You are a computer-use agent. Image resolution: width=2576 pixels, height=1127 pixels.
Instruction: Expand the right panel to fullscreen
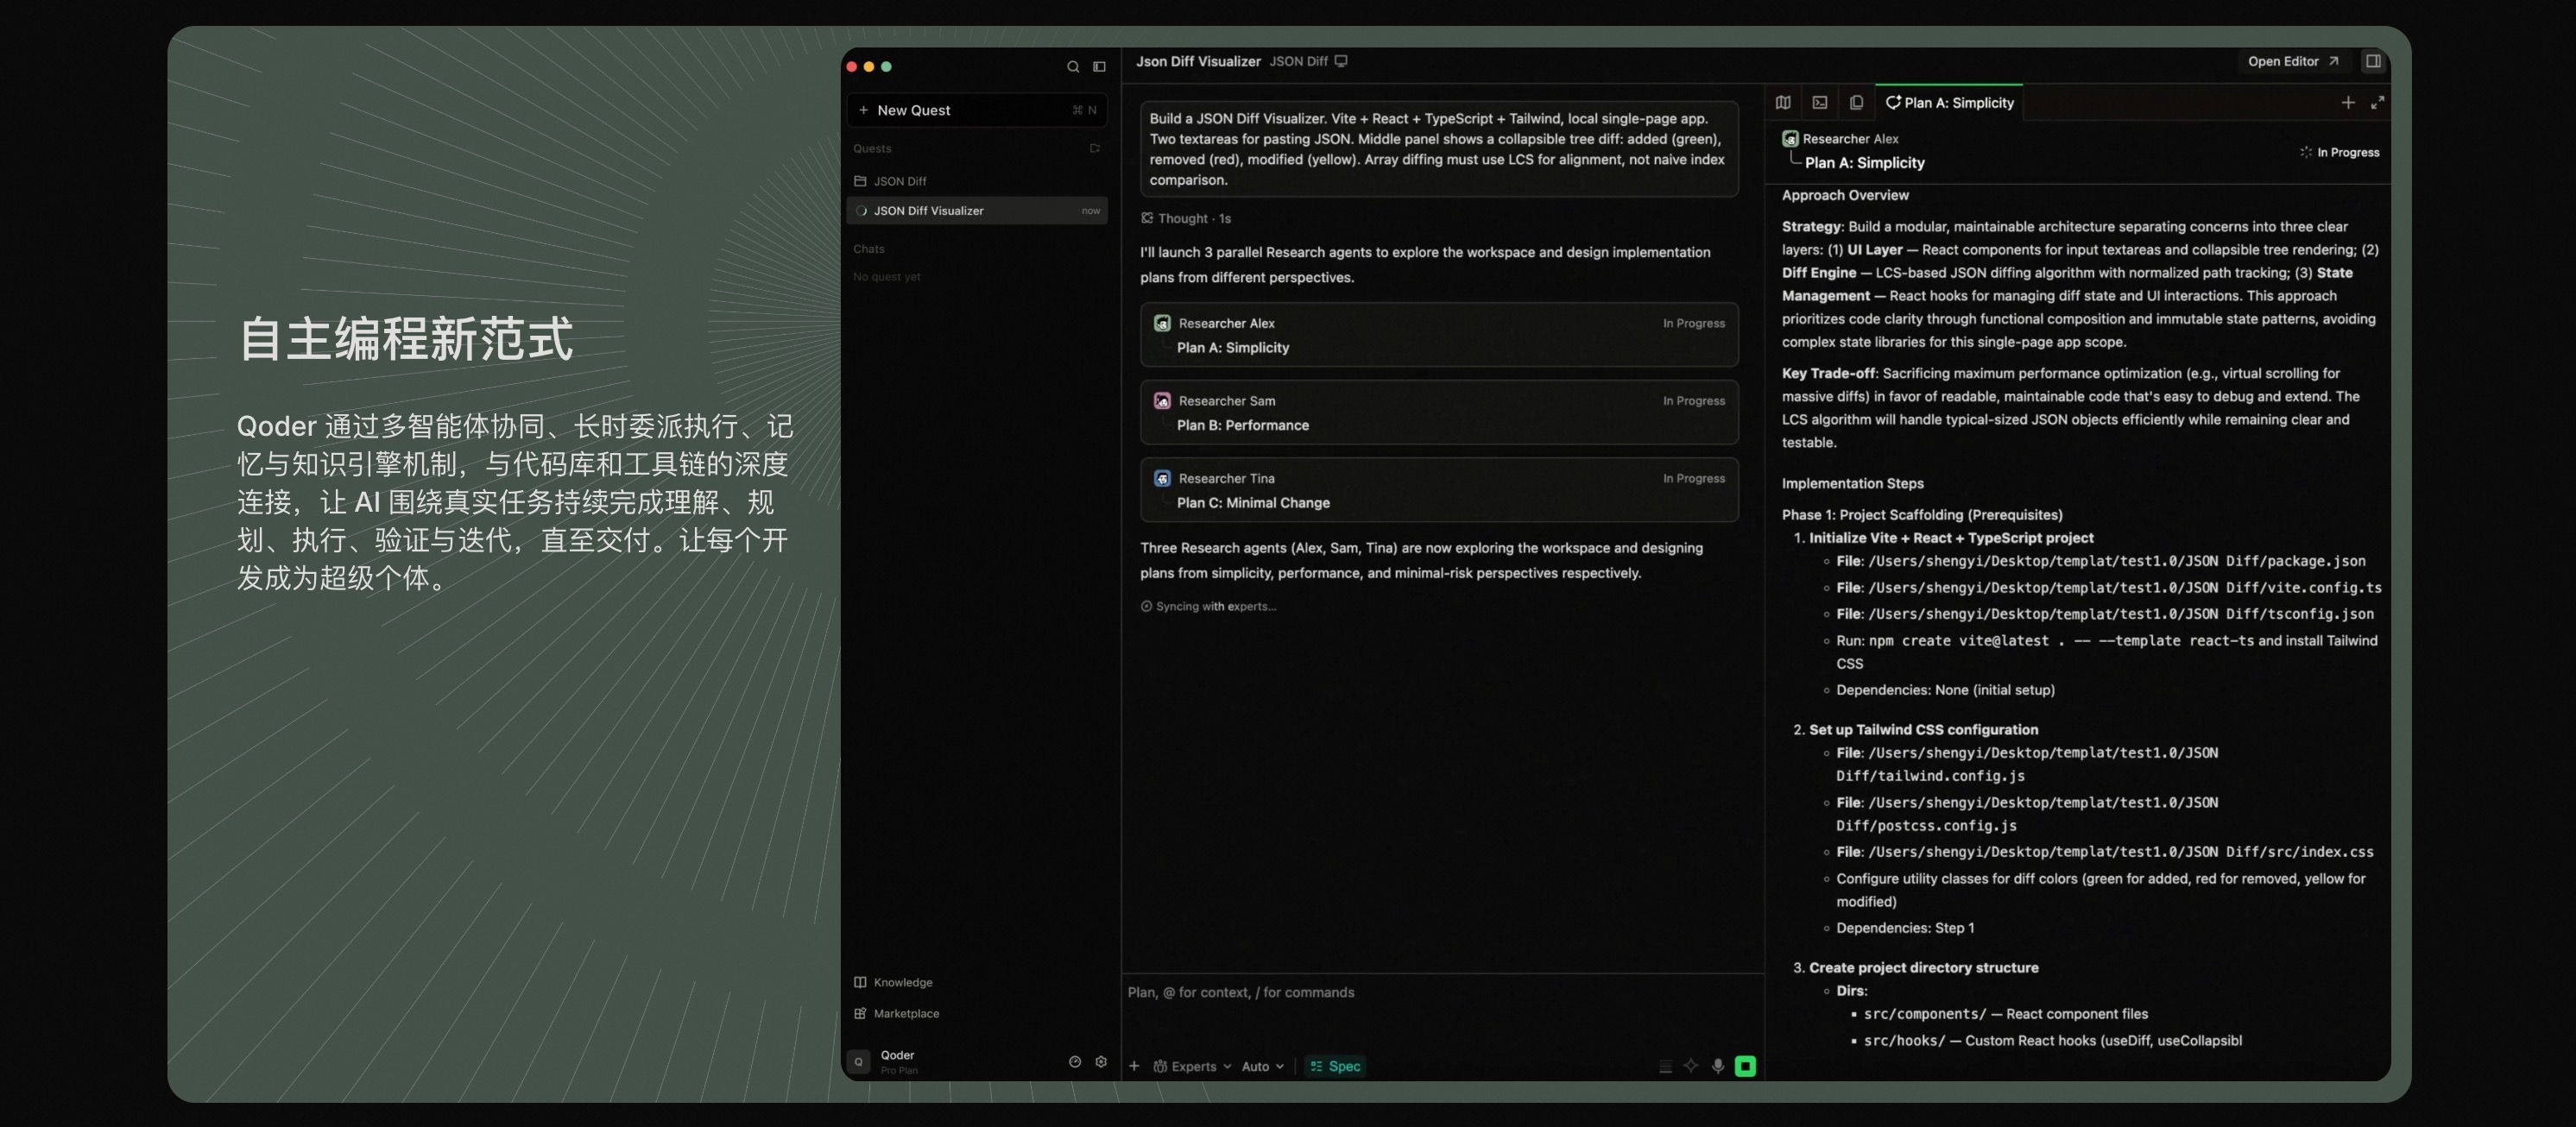[x=2378, y=102]
